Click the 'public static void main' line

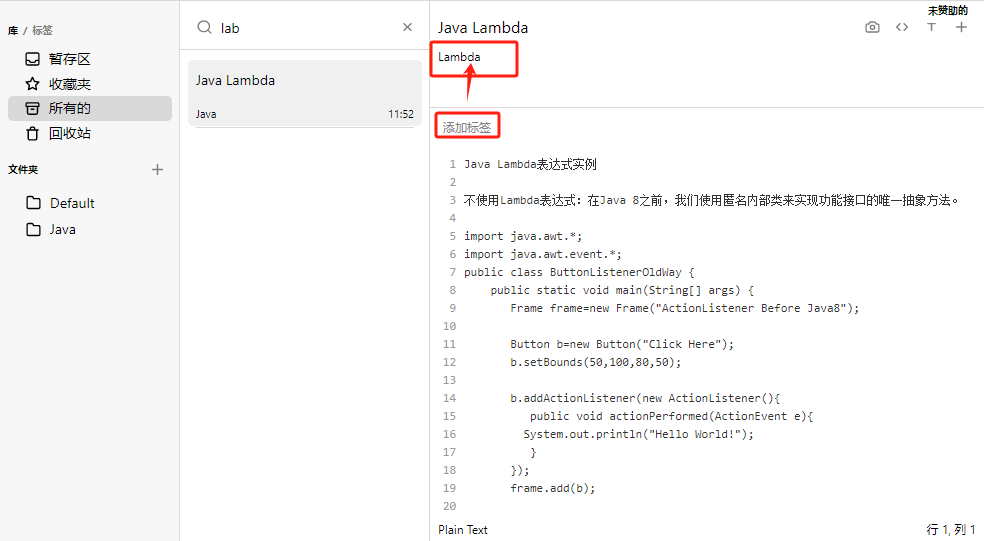[622, 291]
